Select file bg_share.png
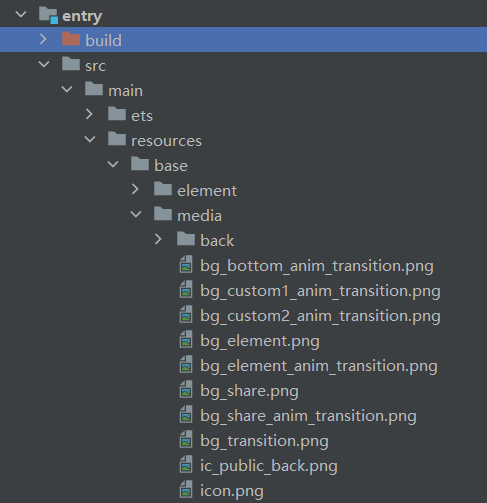The image size is (487, 503). click(249, 391)
